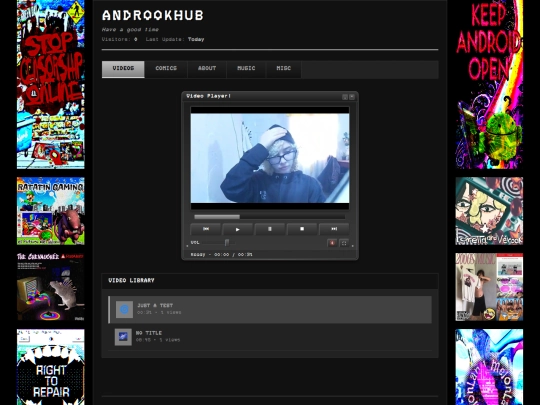The height and width of the screenshot is (405, 540).
Task: Open the rat and TV banner
Action: 51,287
